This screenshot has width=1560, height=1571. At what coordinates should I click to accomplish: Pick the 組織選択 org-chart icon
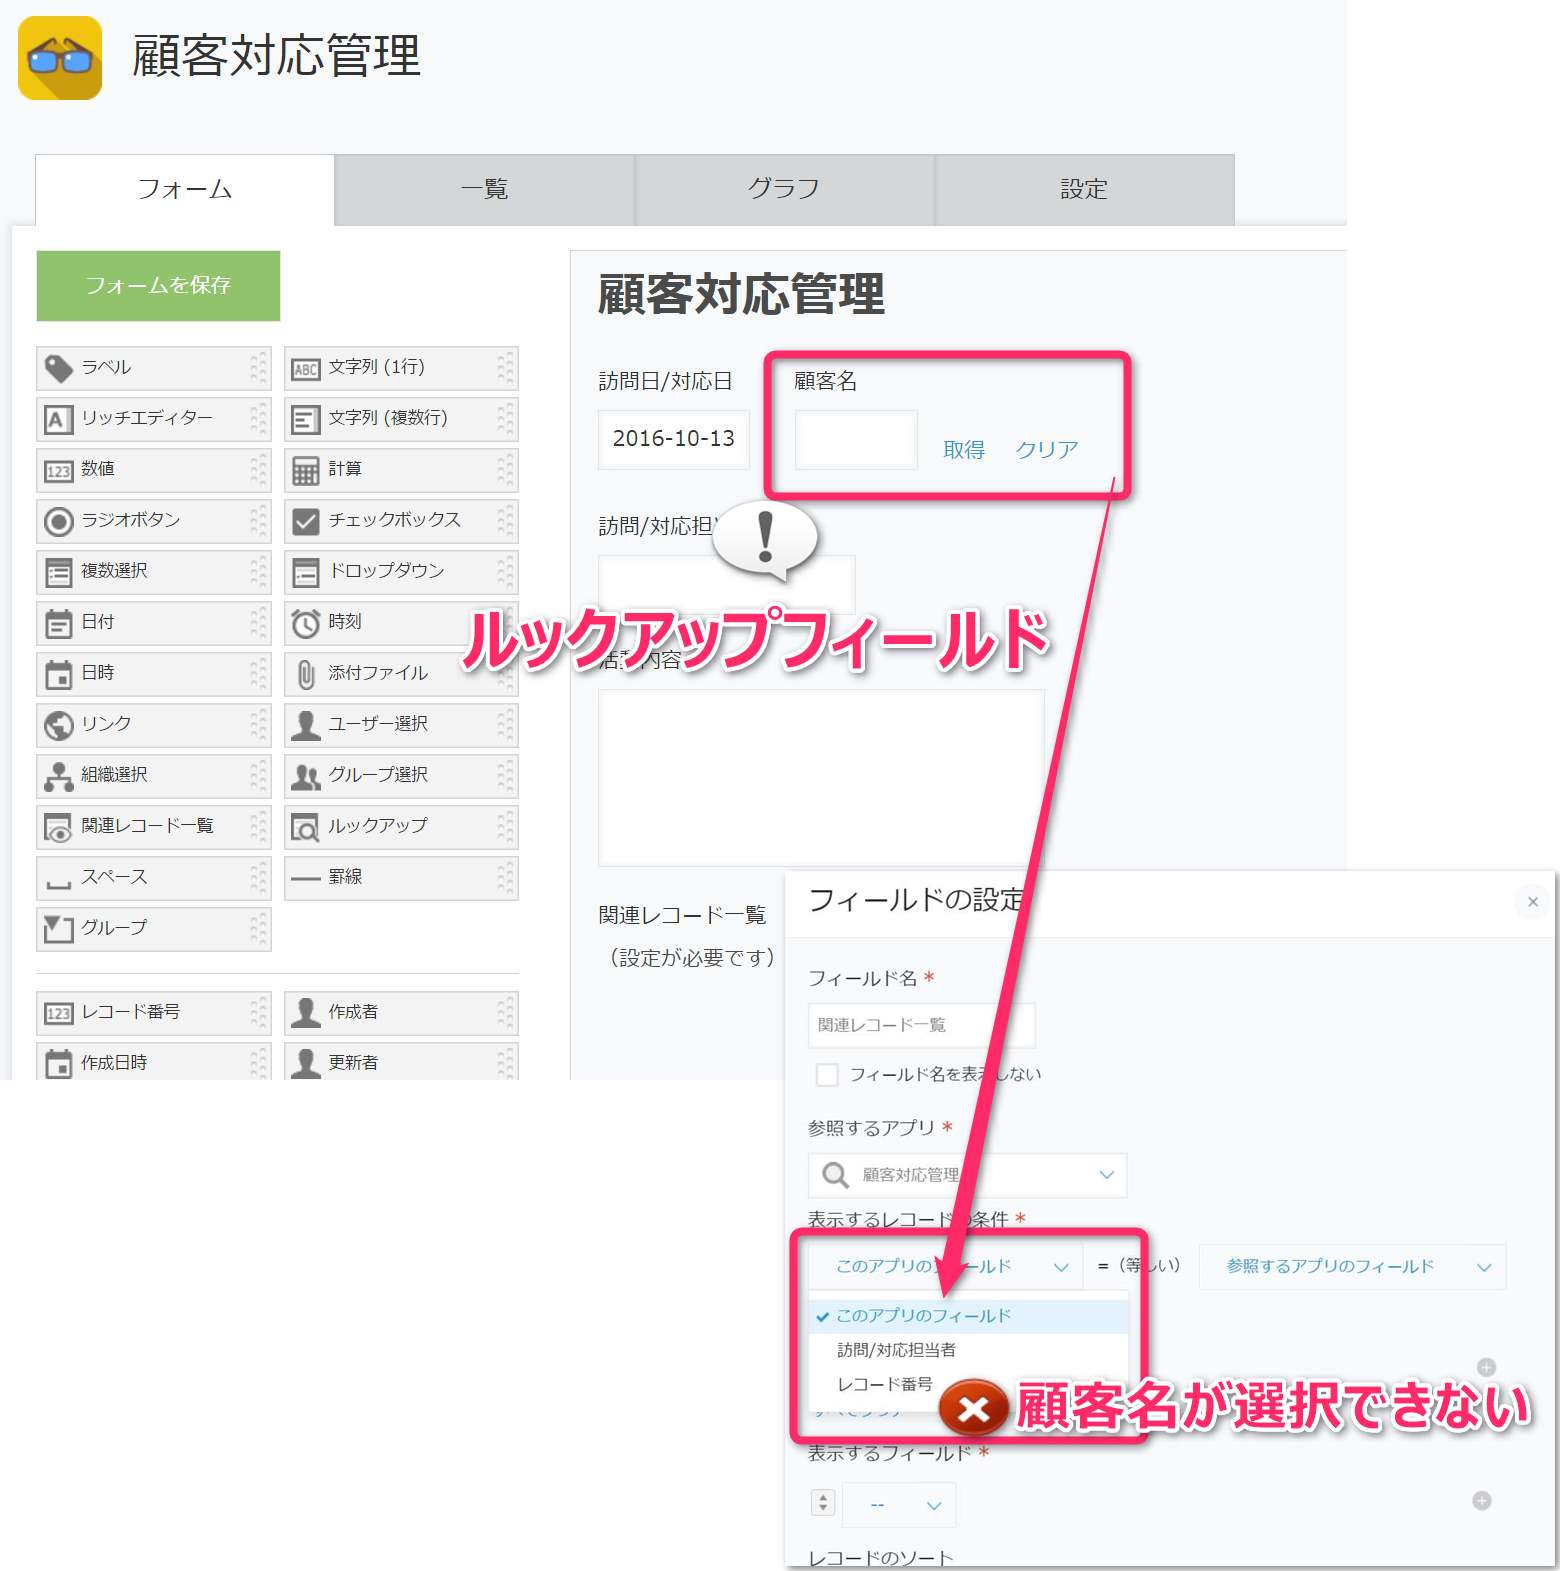point(59,776)
